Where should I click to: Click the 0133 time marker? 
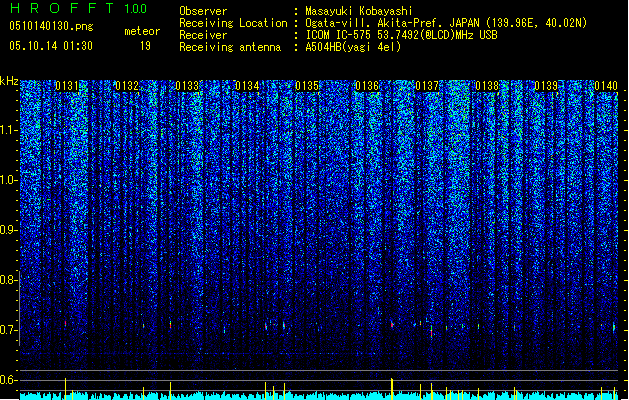[187, 86]
